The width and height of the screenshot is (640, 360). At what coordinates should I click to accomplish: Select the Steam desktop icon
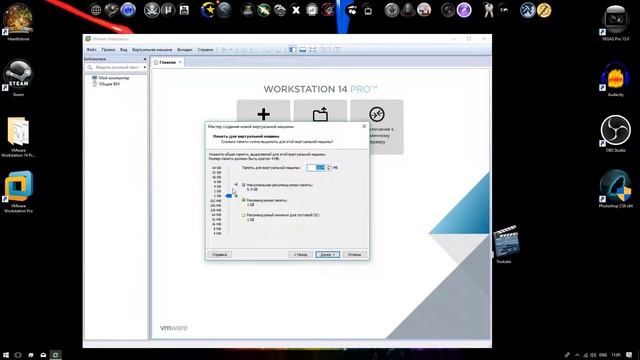pyautogui.click(x=18, y=78)
